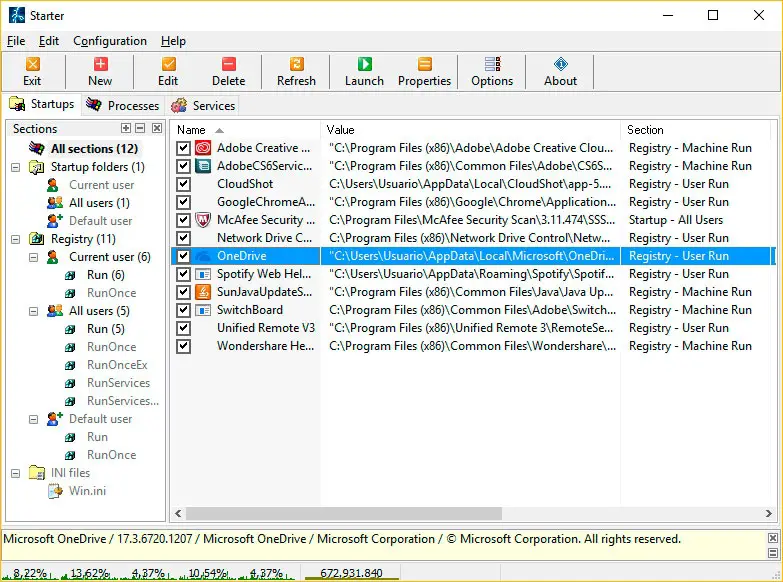This screenshot has width=783, height=582.
Task: Select Run (5) under All users
Action: click(105, 329)
